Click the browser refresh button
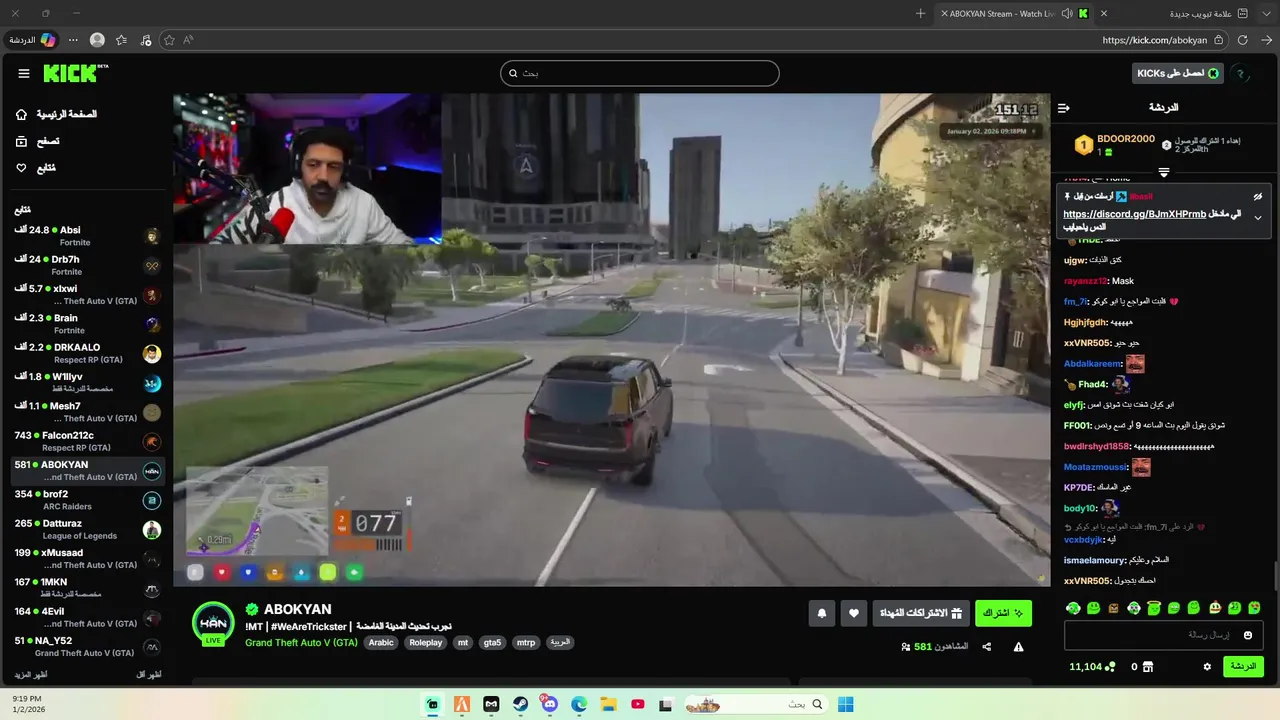Screen dimensions: 1280x720 point(1243,40)
